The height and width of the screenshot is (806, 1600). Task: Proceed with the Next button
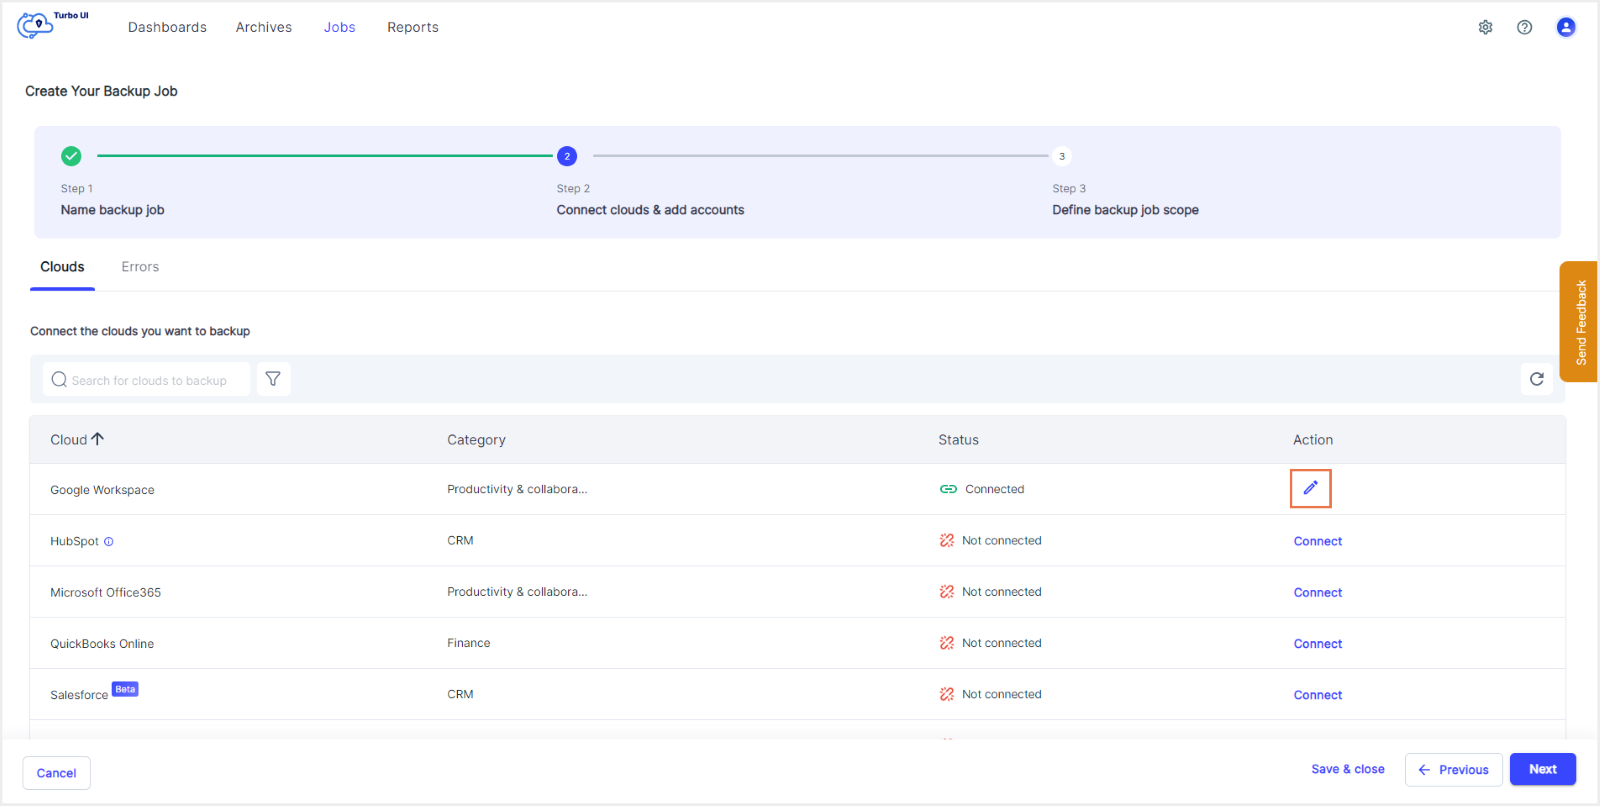pyautogui.click(x=1543, y=769)
